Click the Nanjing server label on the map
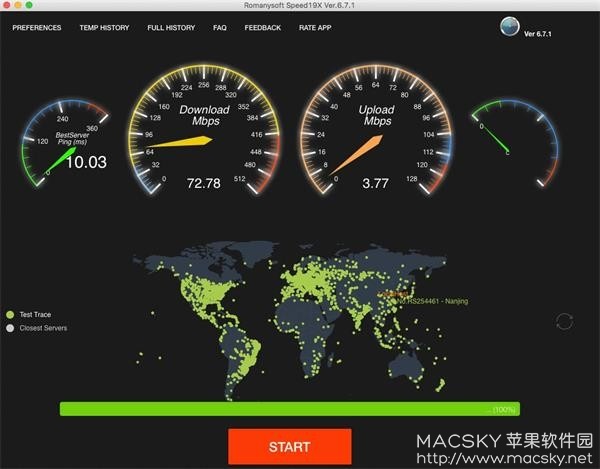 432,301
